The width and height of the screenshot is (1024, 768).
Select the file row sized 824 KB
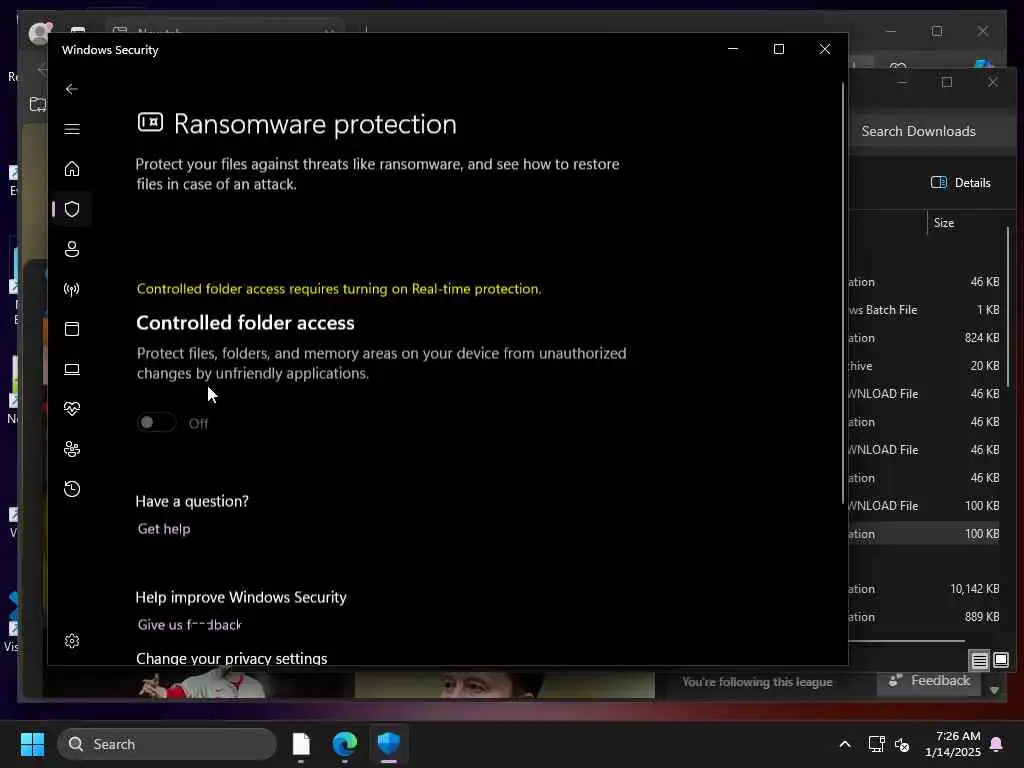point(924,338)
